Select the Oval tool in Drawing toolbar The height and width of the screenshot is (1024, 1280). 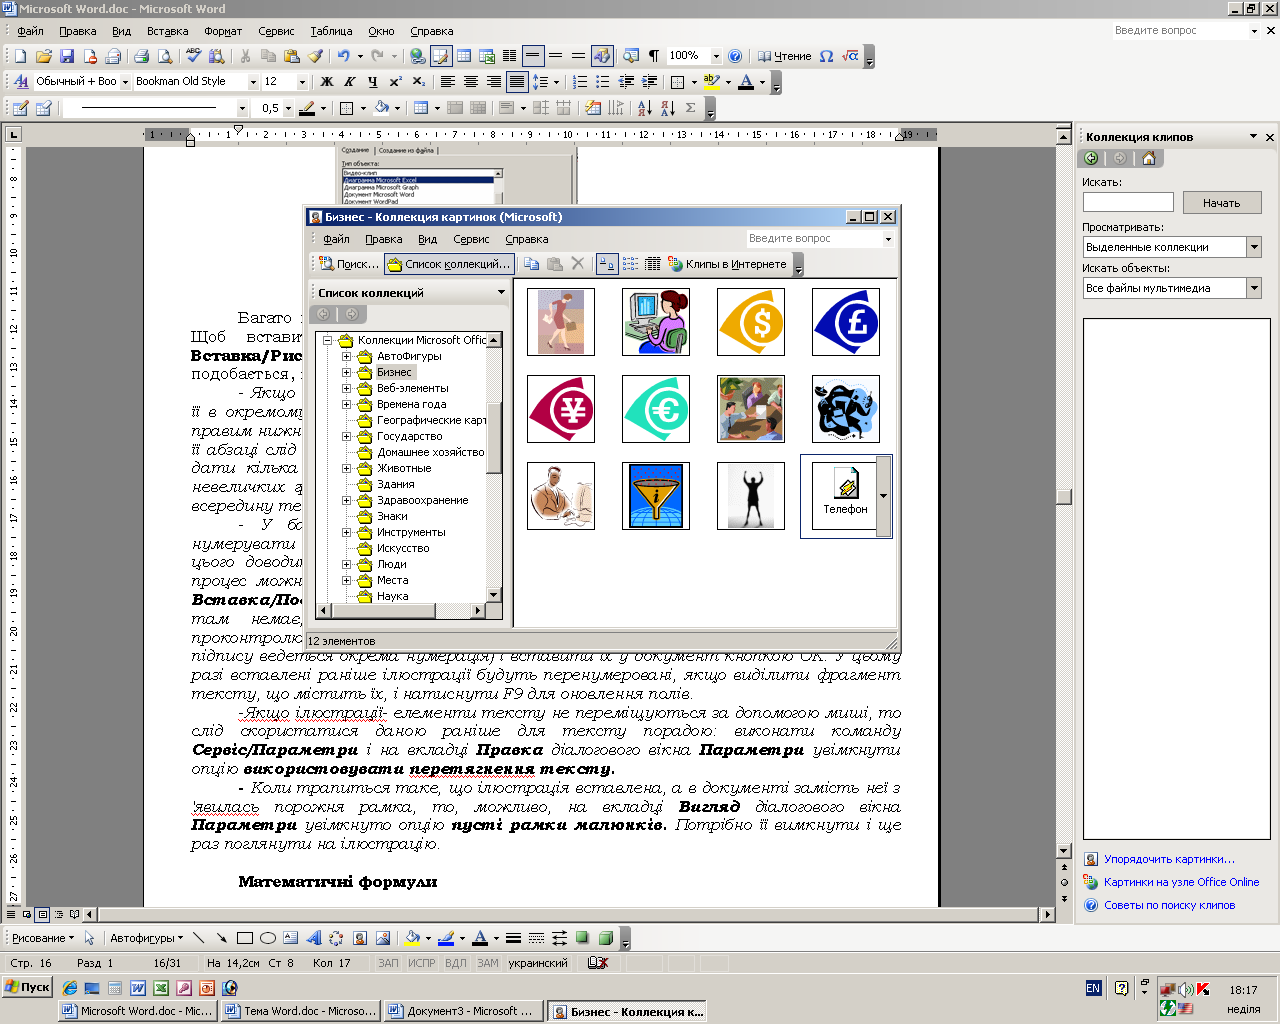[x=268, y=938]
